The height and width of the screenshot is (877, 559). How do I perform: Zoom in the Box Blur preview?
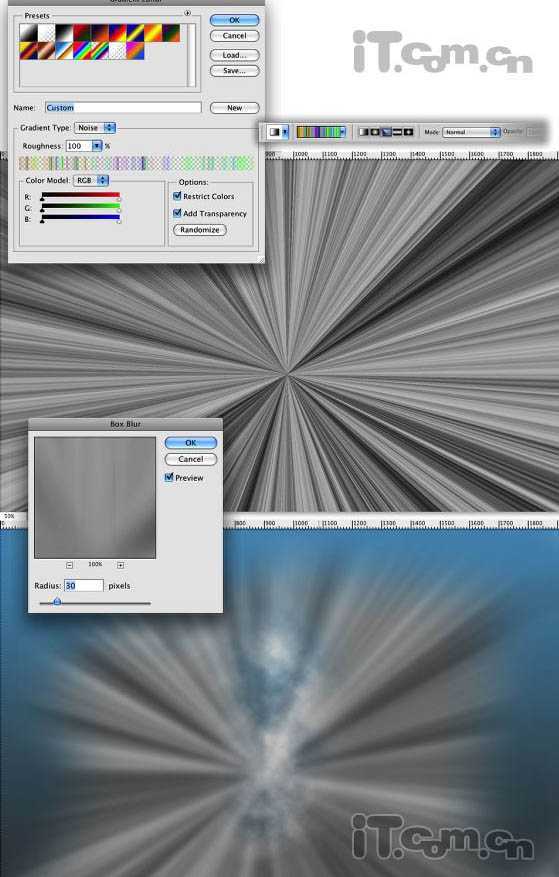click(120, 565)
